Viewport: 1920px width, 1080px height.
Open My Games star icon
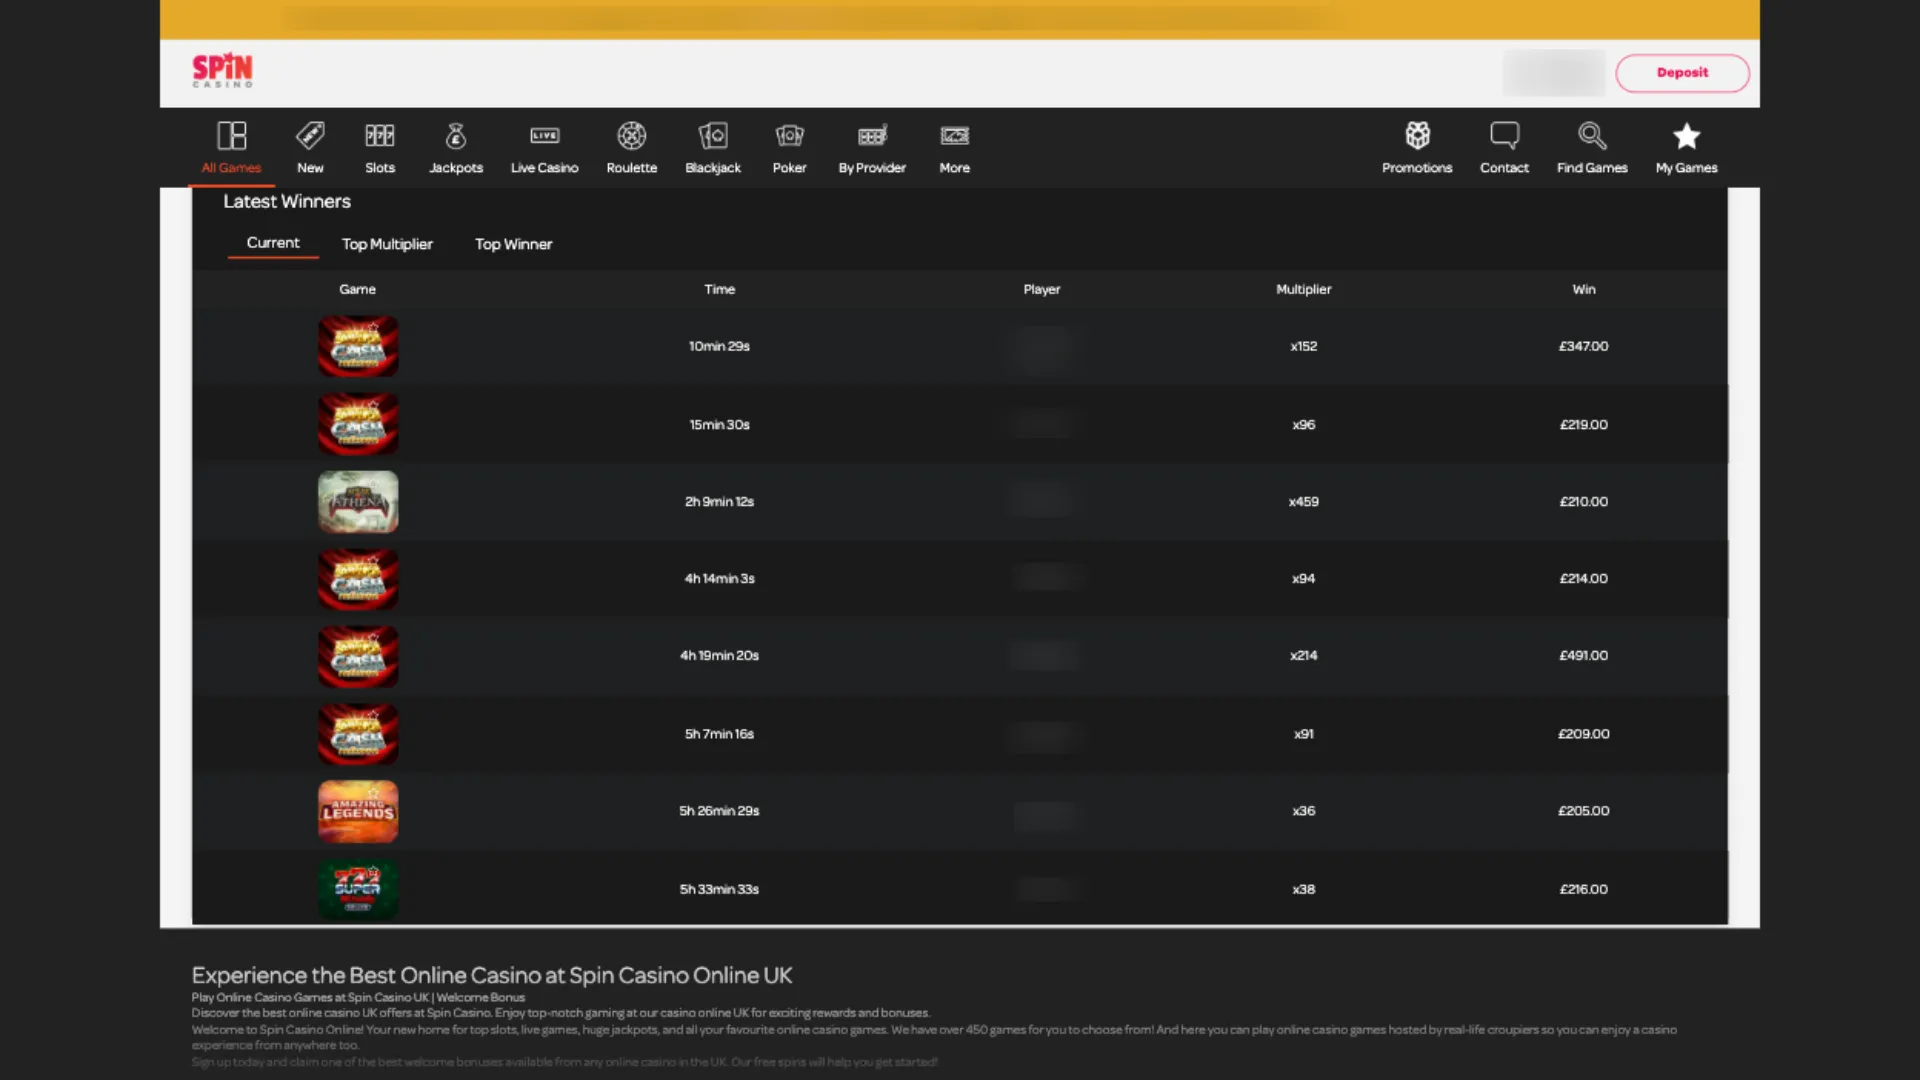click(x=1686, y=135)
